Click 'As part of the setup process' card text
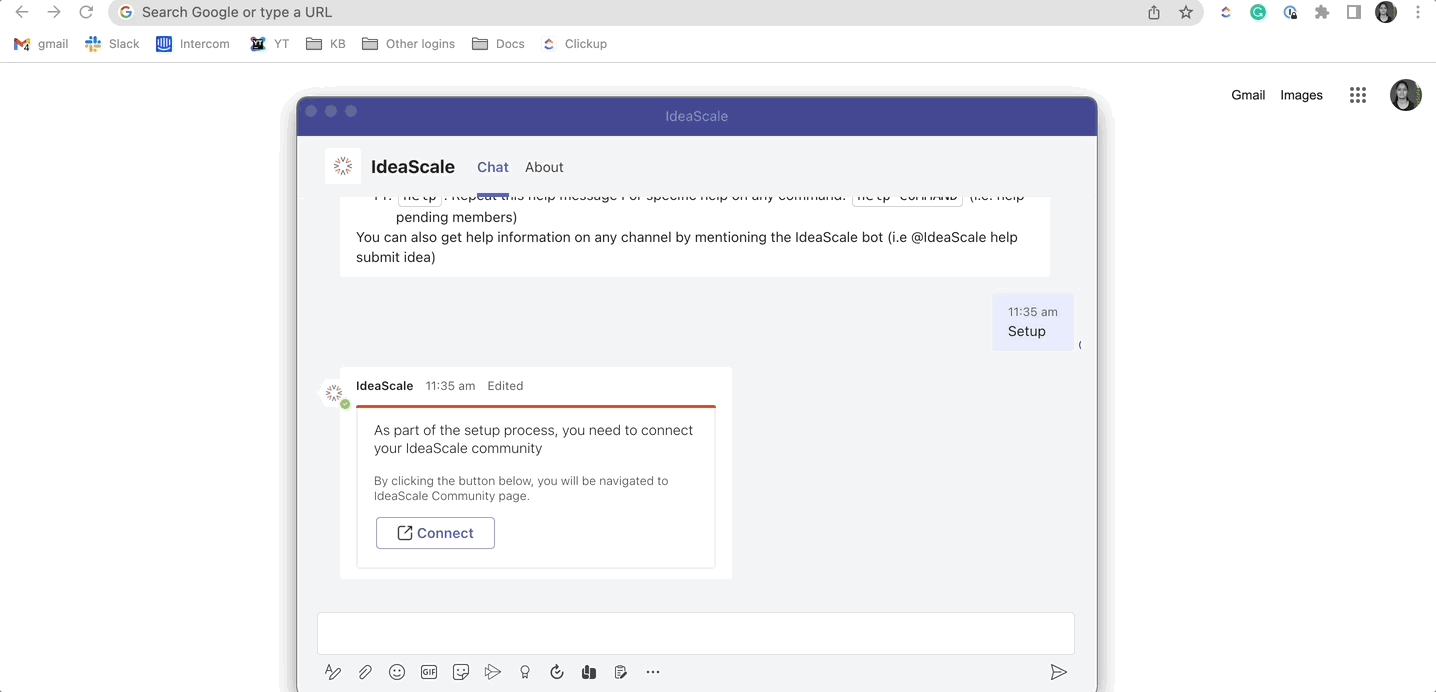Viewport: 1436px width, 692px height. 533,439
